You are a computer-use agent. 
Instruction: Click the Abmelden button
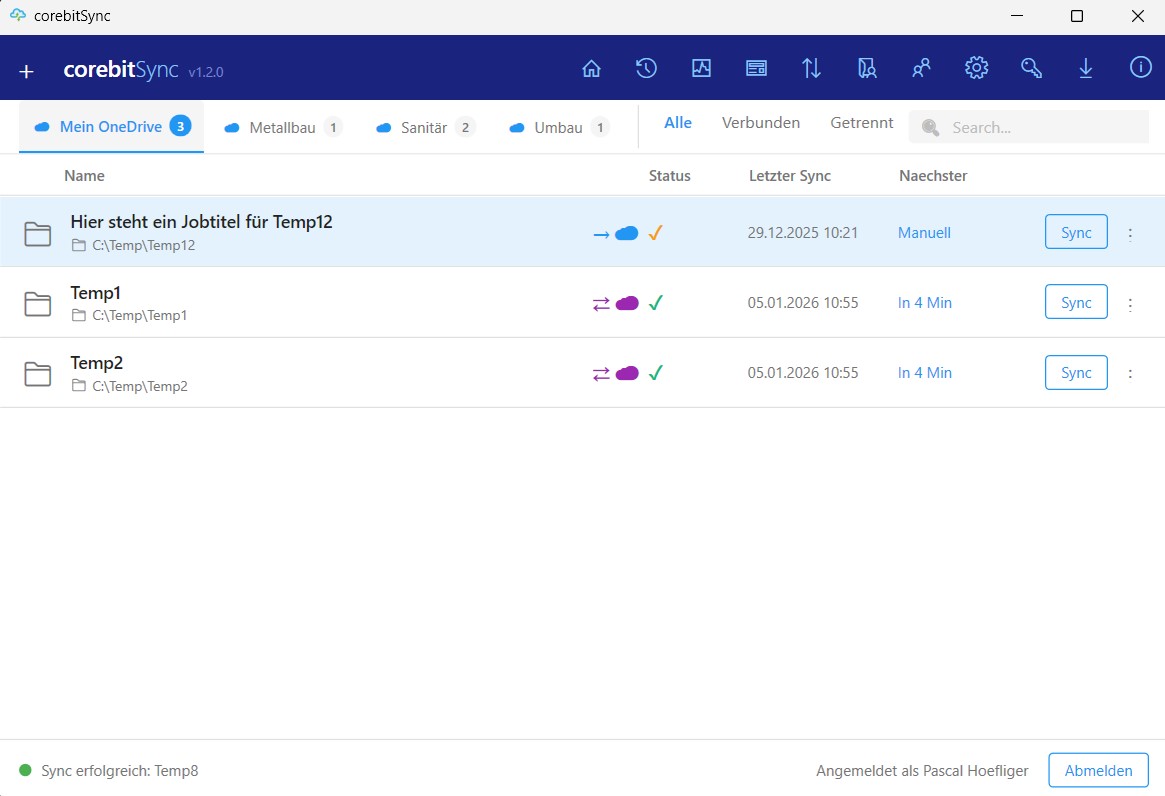tap(1098, 770)
